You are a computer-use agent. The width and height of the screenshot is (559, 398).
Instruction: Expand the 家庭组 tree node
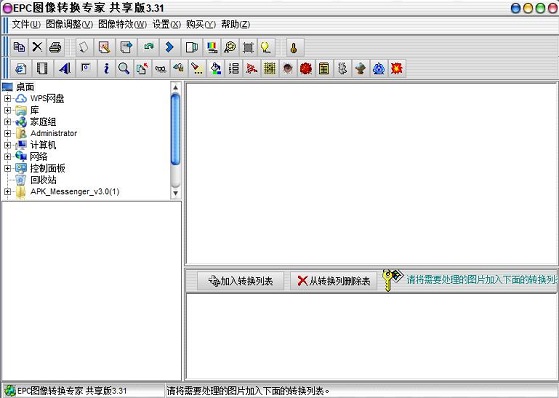7,122
